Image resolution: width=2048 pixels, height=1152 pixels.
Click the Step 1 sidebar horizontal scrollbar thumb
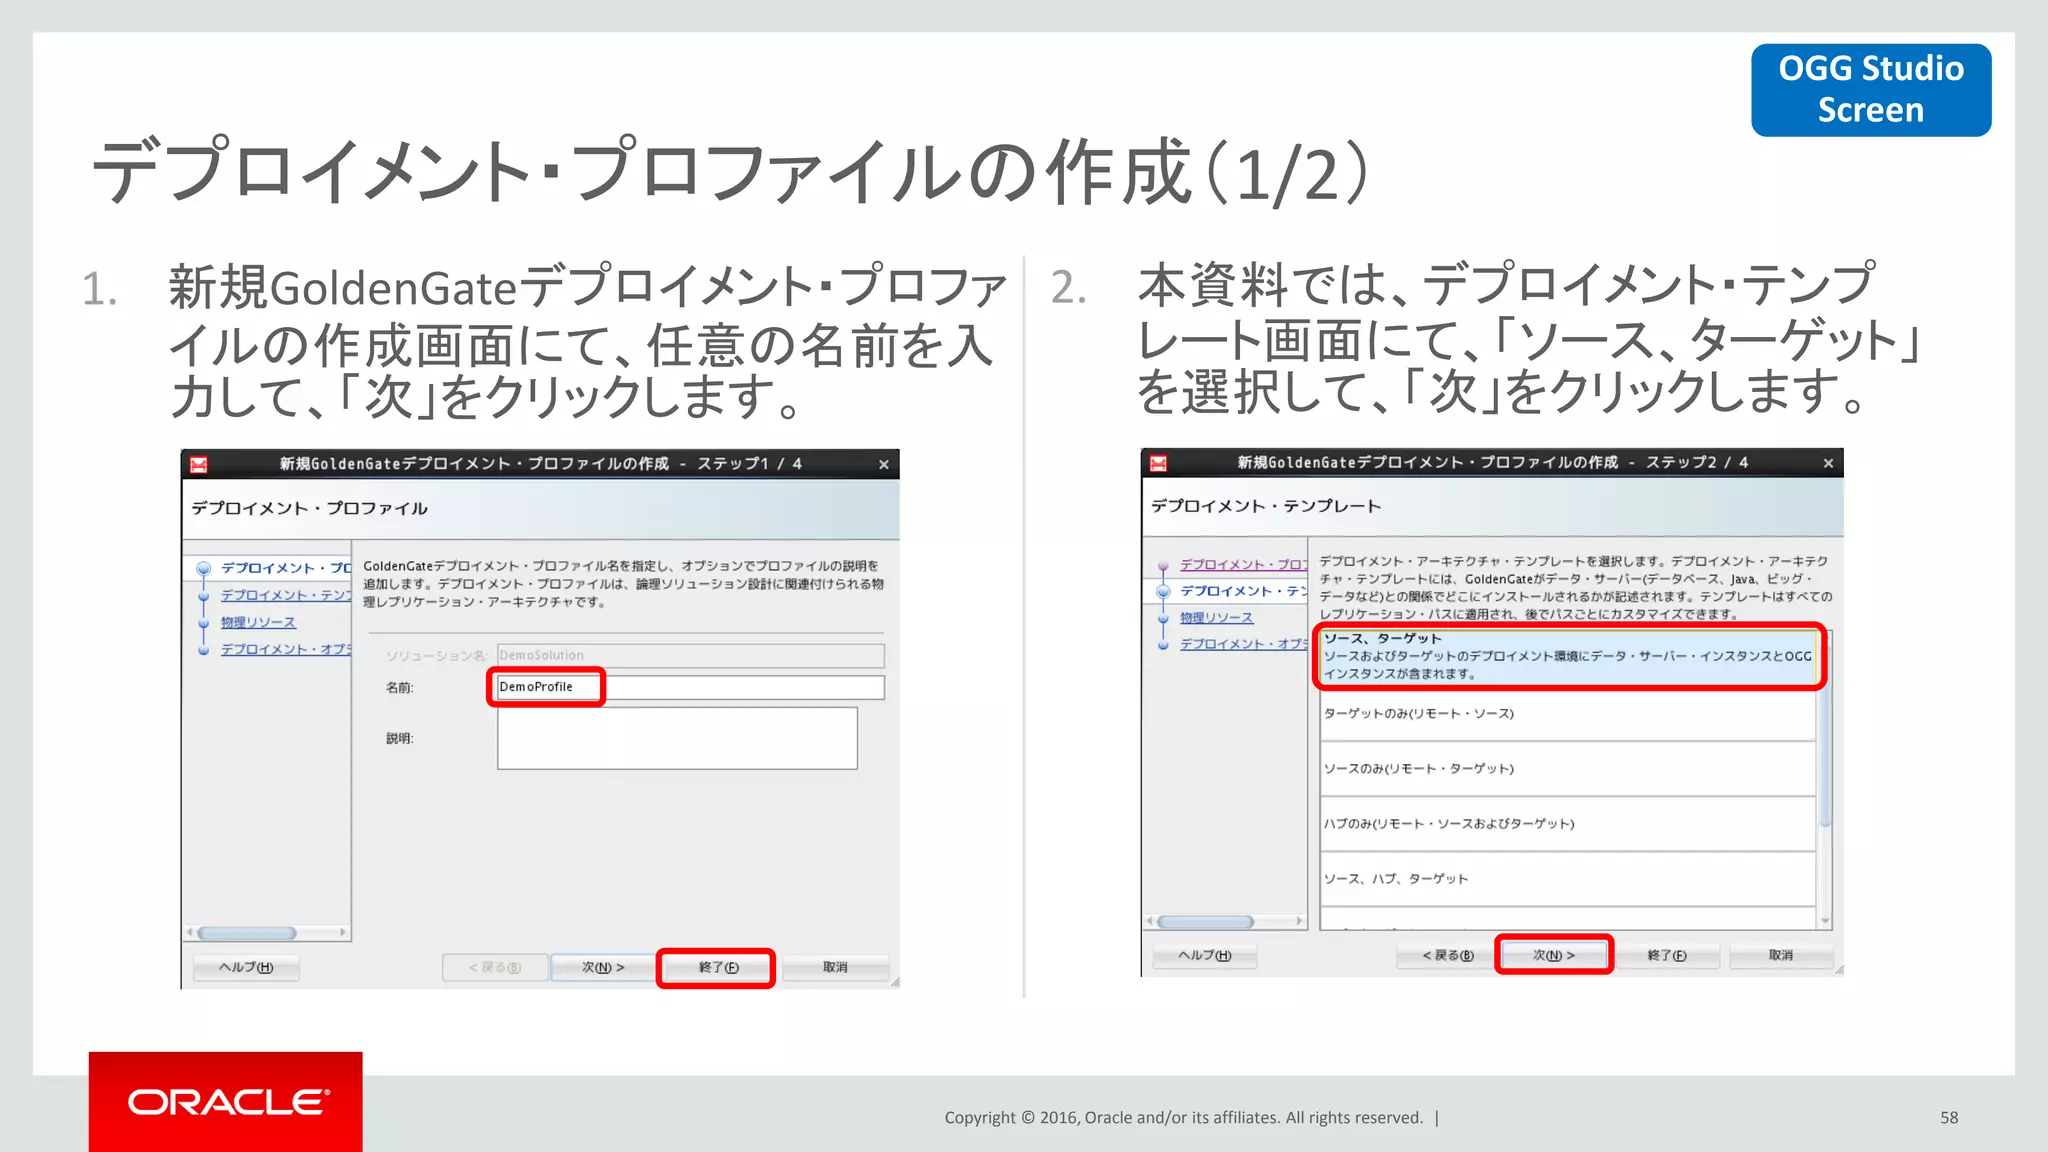tap(247, 933)
